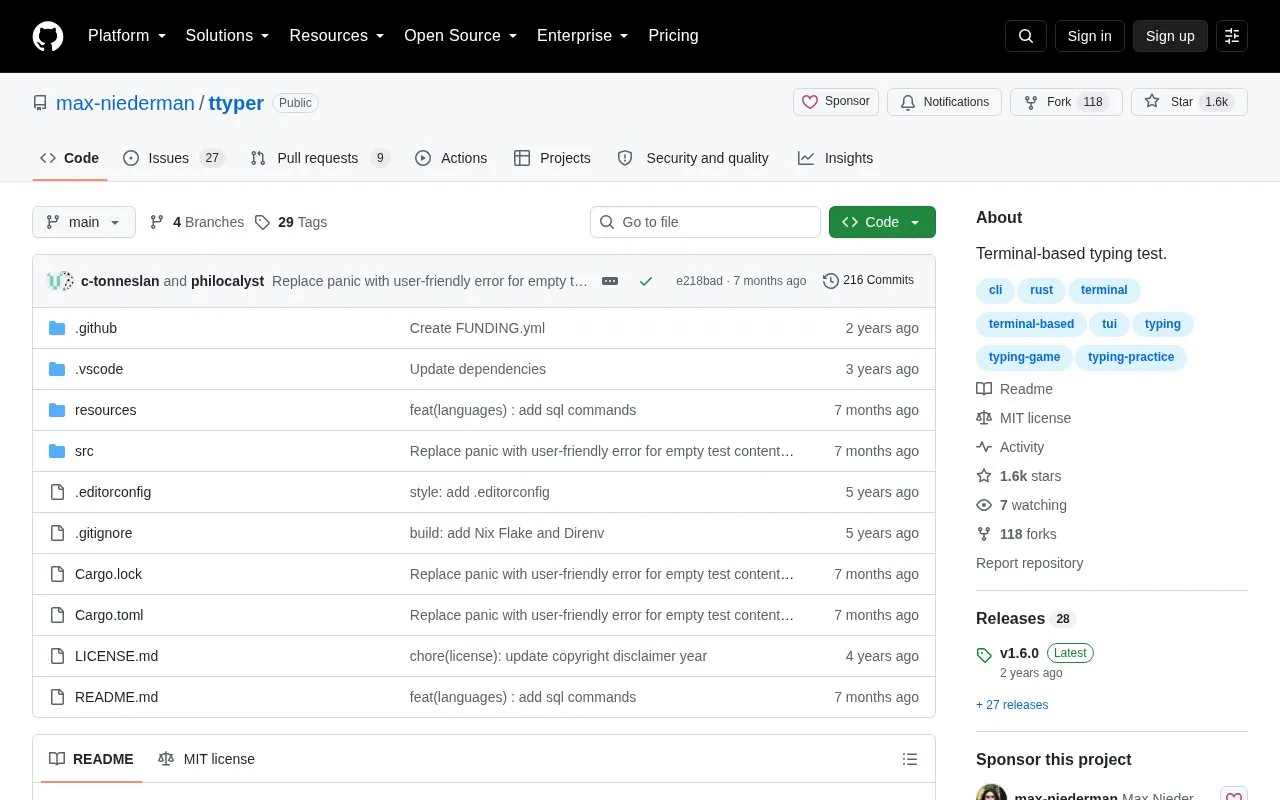Screen dimensions: 1280x800
Task: Open the Projects tab
Action: click(x=552, y=158)
